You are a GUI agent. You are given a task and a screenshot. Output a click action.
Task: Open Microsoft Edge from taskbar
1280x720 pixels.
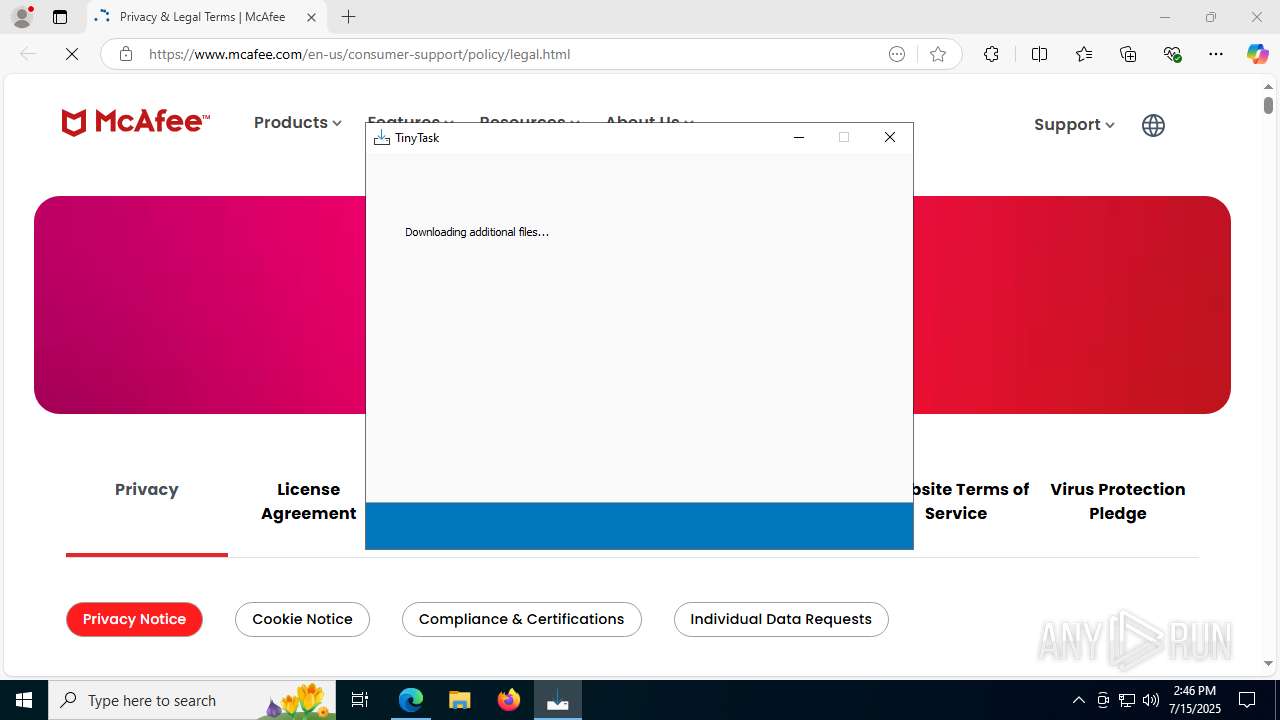point(411,700)
